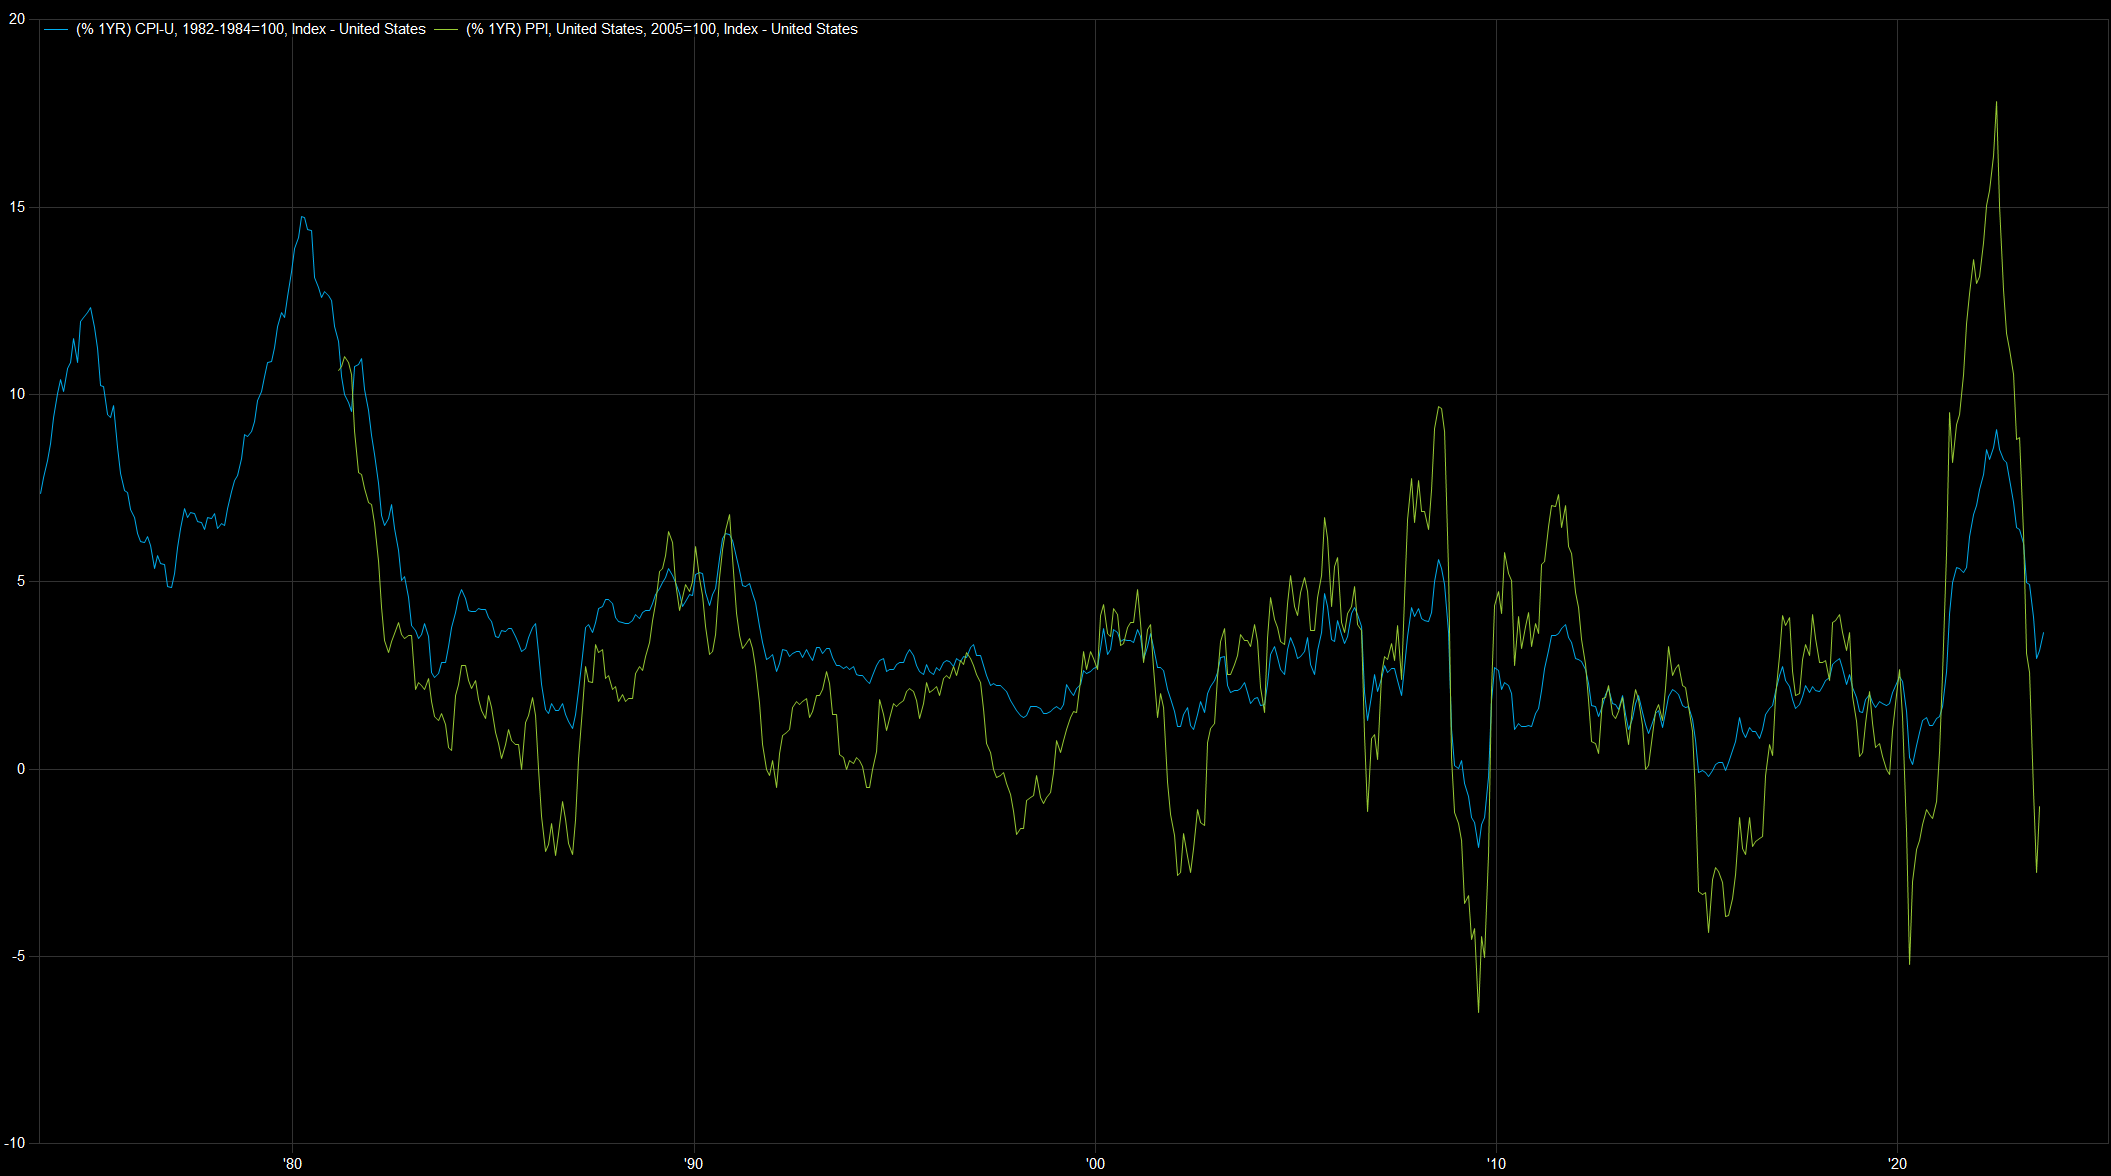
Task: Click the '90 x-axis year label
Action: pos(693,1163)
